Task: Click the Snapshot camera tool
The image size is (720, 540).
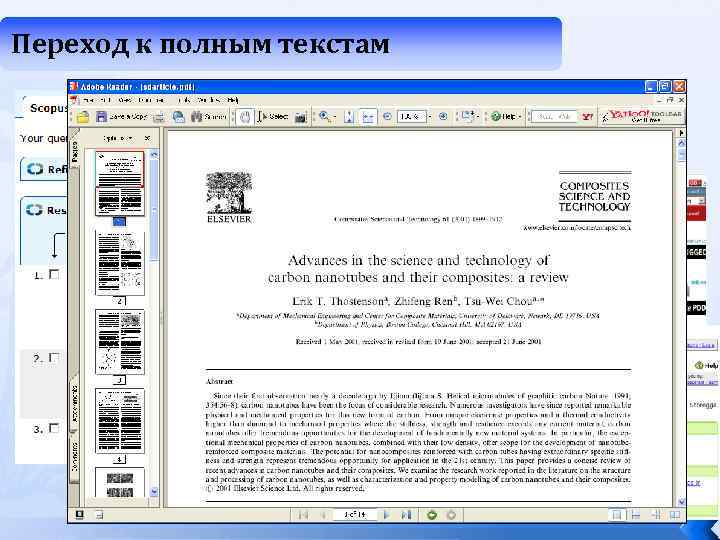Action: click(x=300, y=118)
